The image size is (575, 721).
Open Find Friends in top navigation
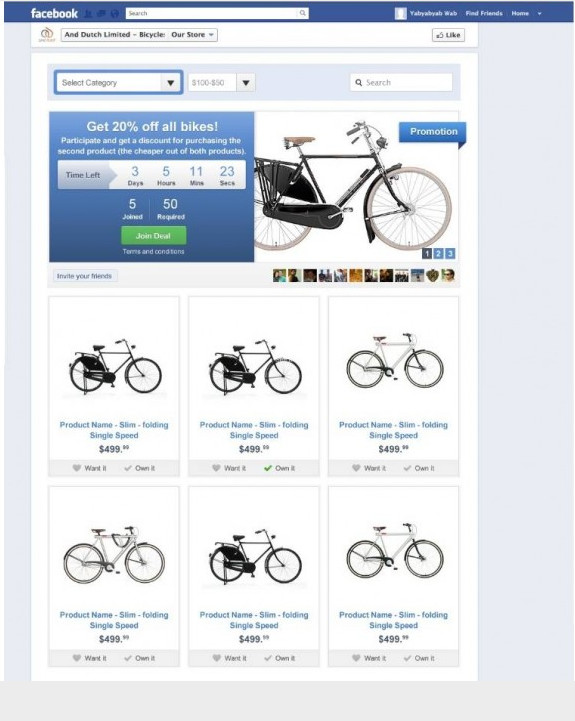pos(484,13)
